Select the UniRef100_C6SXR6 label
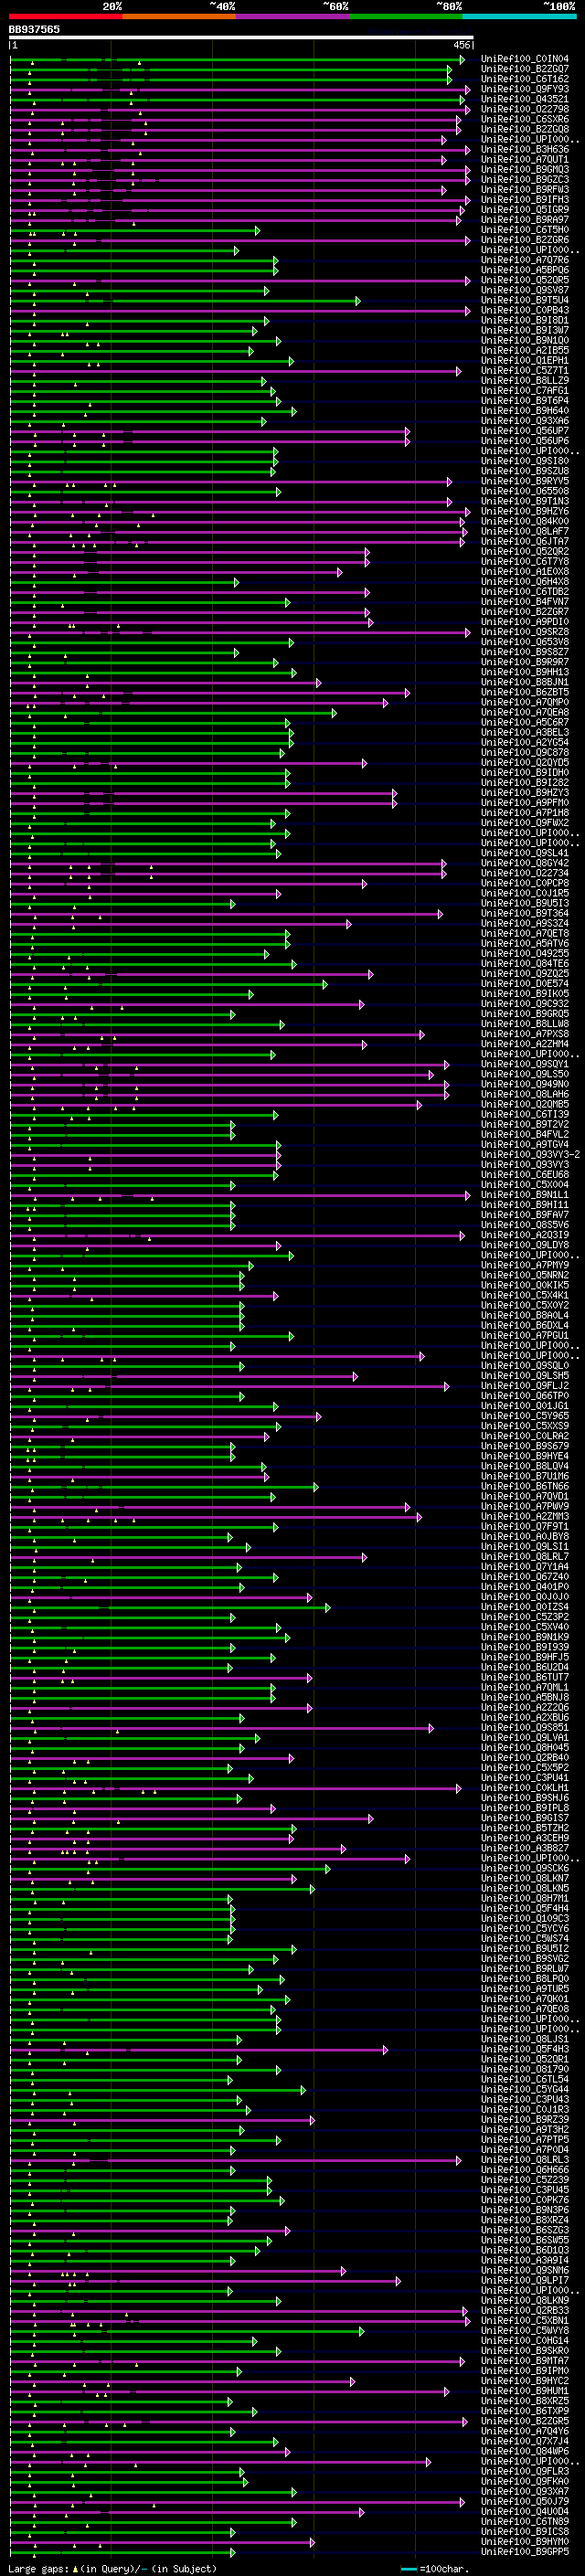The height and width of the screenshot is (2576, 585). click(x=525, y=119)
